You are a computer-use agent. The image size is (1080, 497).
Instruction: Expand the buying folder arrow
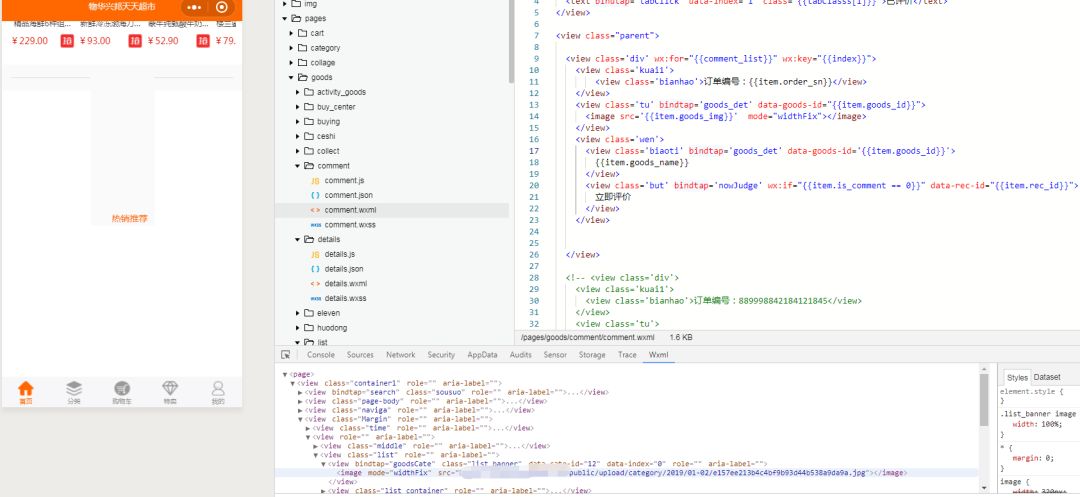pyautogui.click(x=298, y=121)
